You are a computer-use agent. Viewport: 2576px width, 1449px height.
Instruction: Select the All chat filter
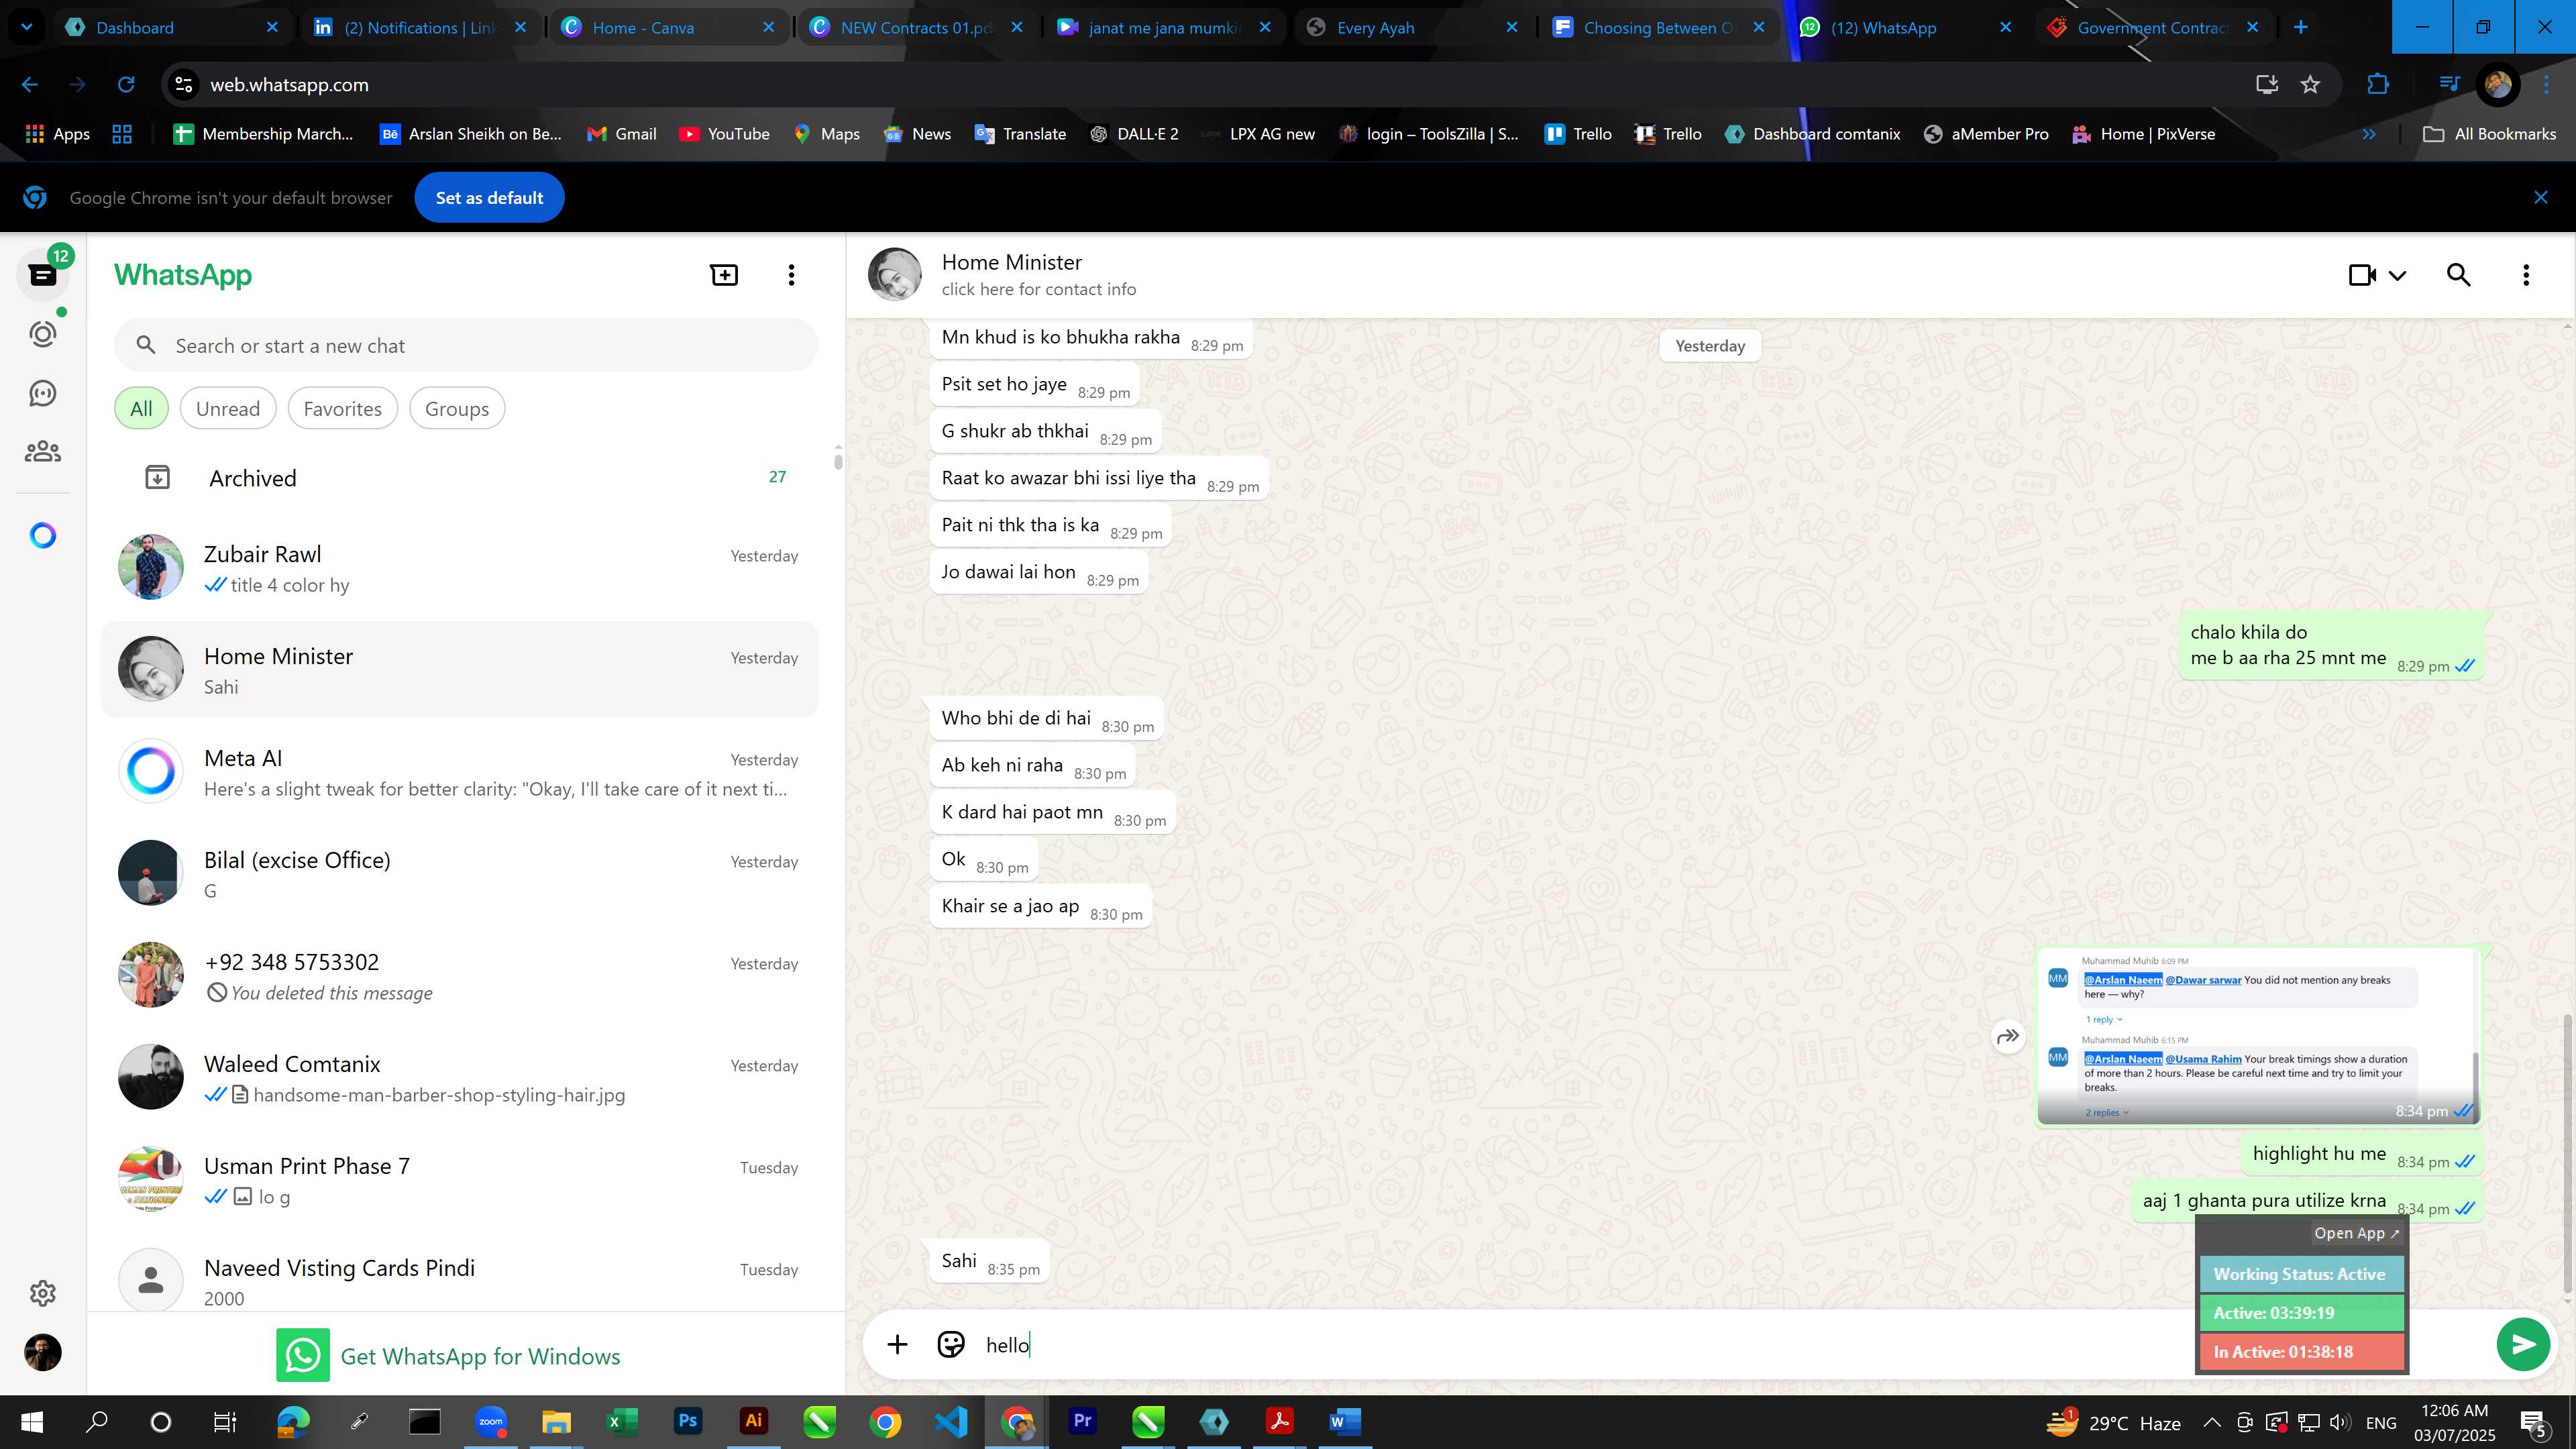(x=141, y=409)
